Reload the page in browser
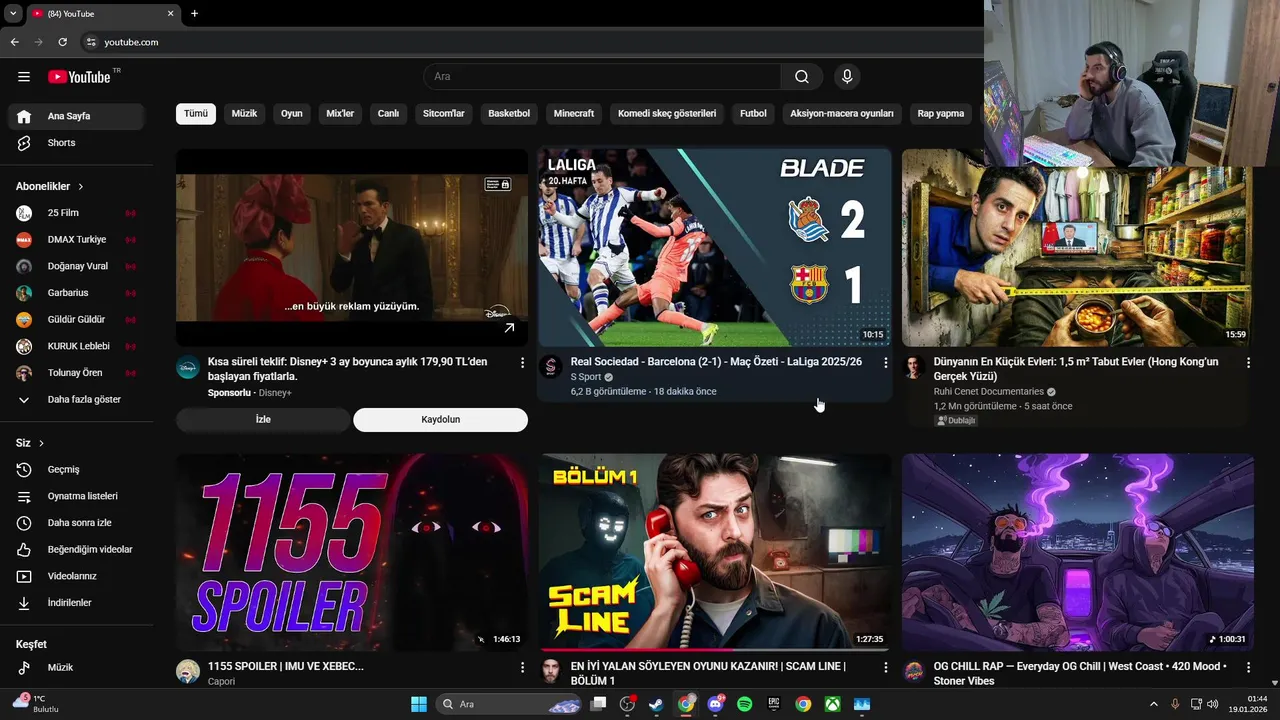This screenshot has height=720, width=1280. click(63, 42)
